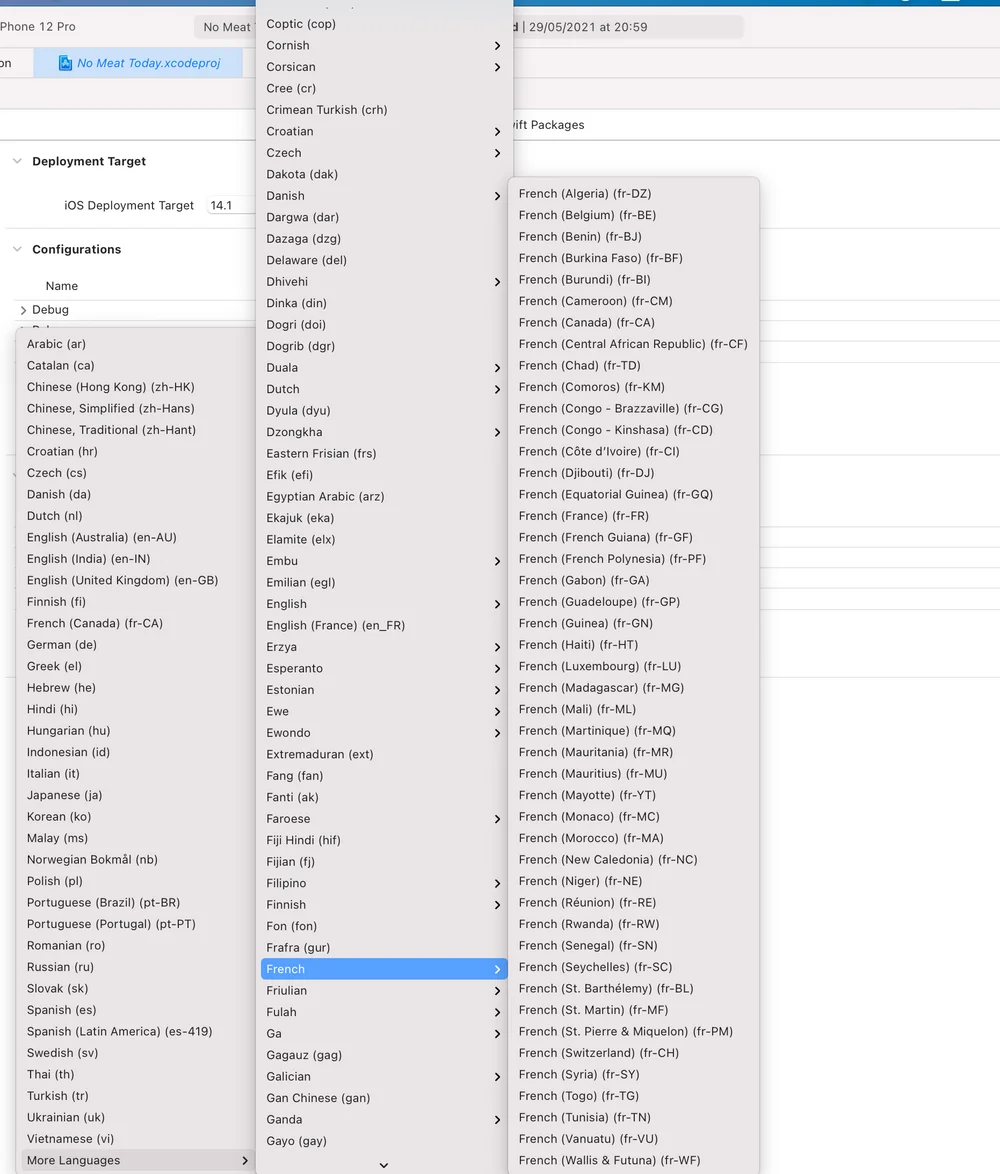Click the scroll-down arrow at the language menu bottom

coord(383,1165)
